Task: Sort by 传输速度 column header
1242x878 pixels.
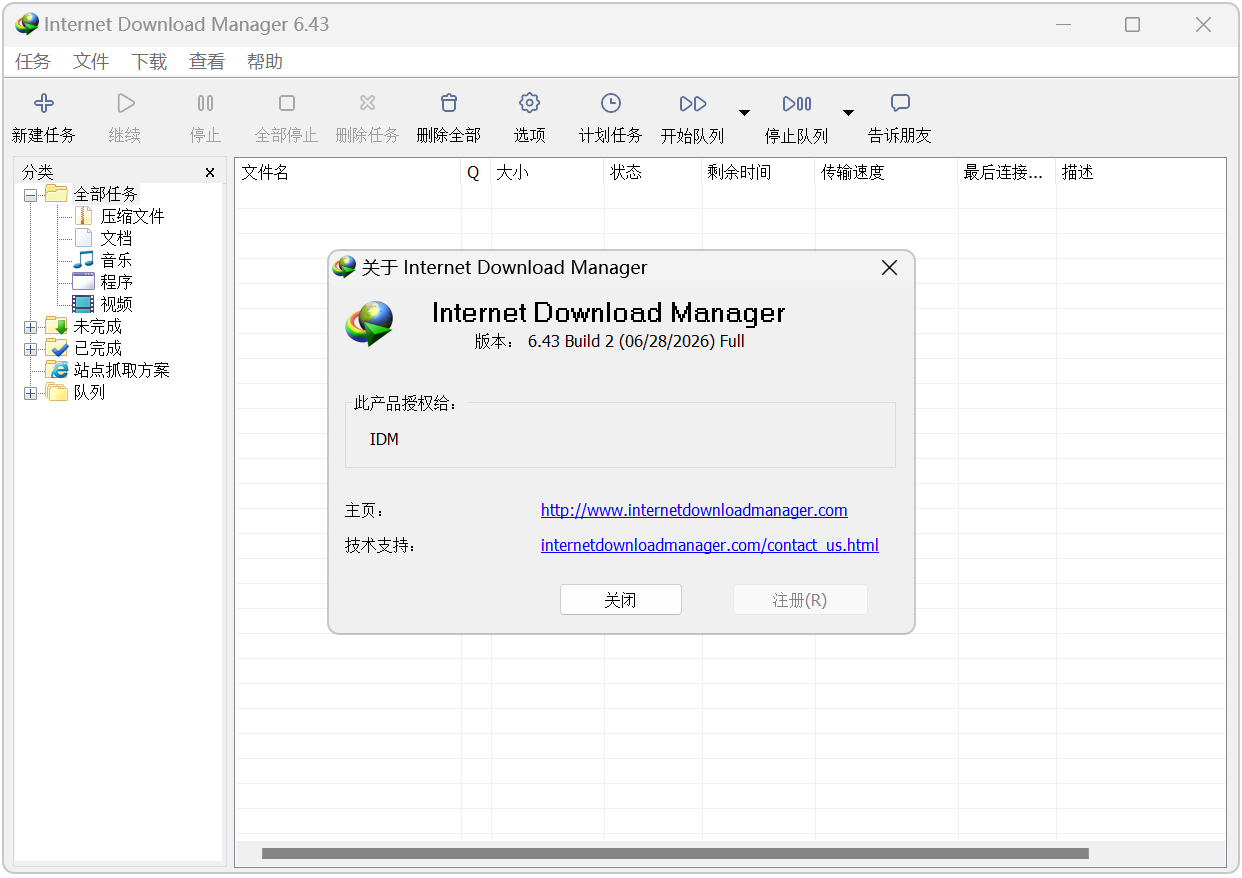Action: (887, 173)
